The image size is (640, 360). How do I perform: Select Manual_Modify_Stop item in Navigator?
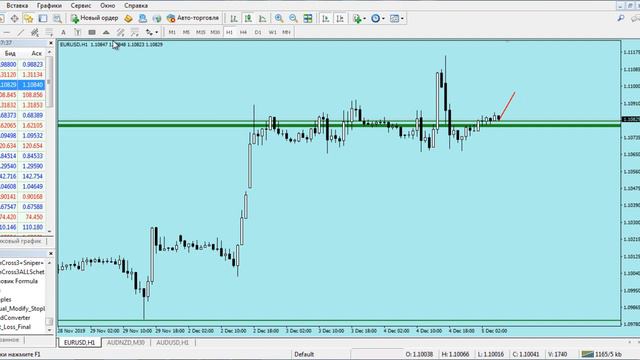22,309
